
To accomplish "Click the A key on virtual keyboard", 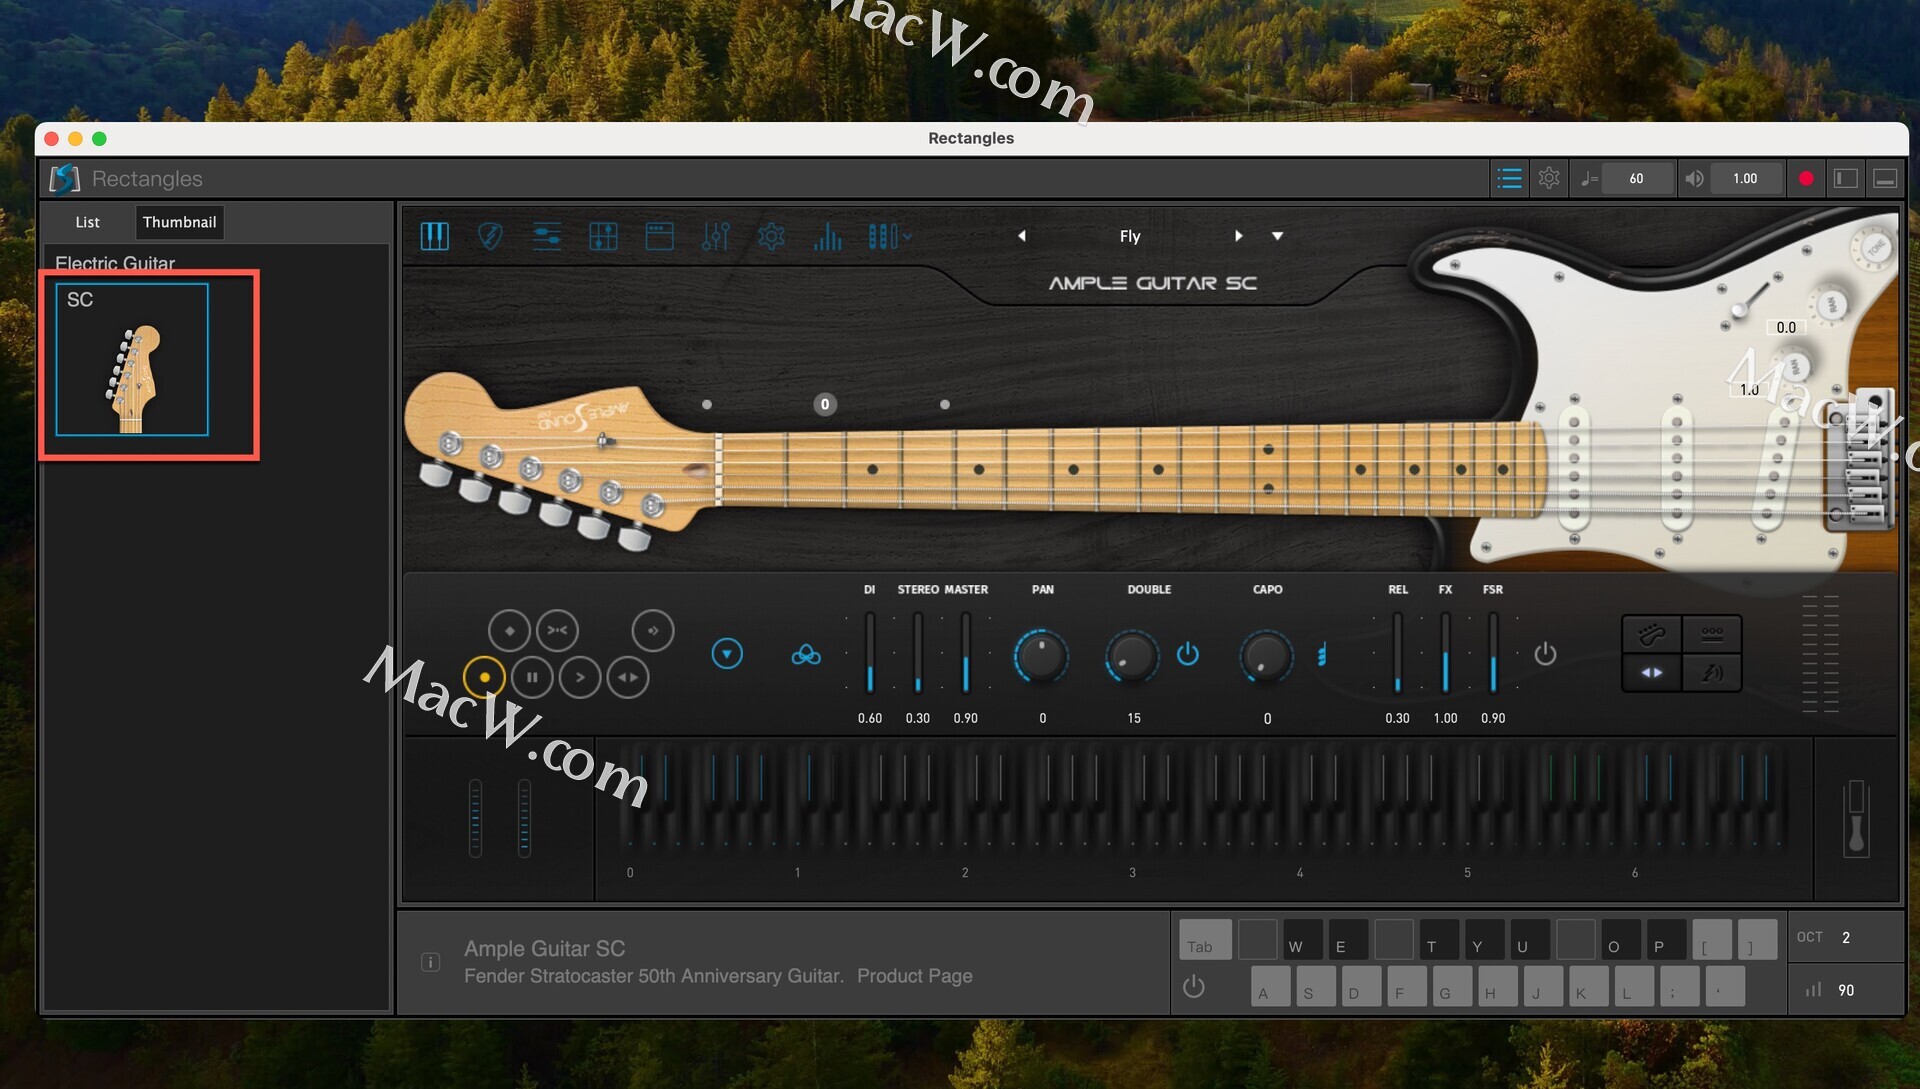I will point(1271,987).
